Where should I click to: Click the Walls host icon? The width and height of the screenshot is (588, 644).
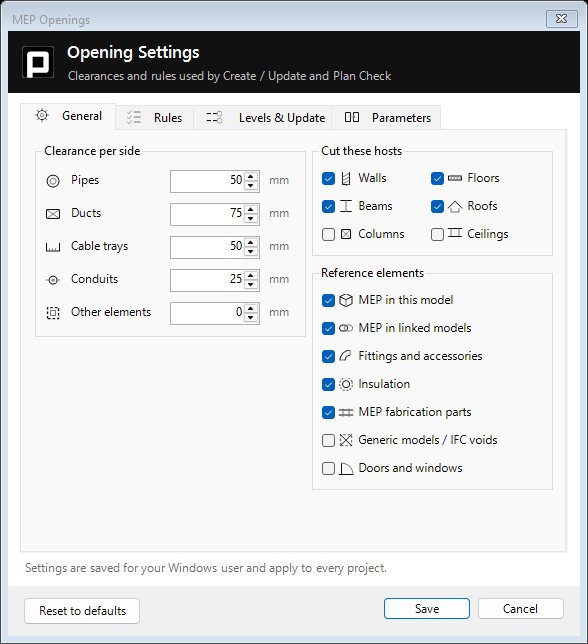click(346, 179)
